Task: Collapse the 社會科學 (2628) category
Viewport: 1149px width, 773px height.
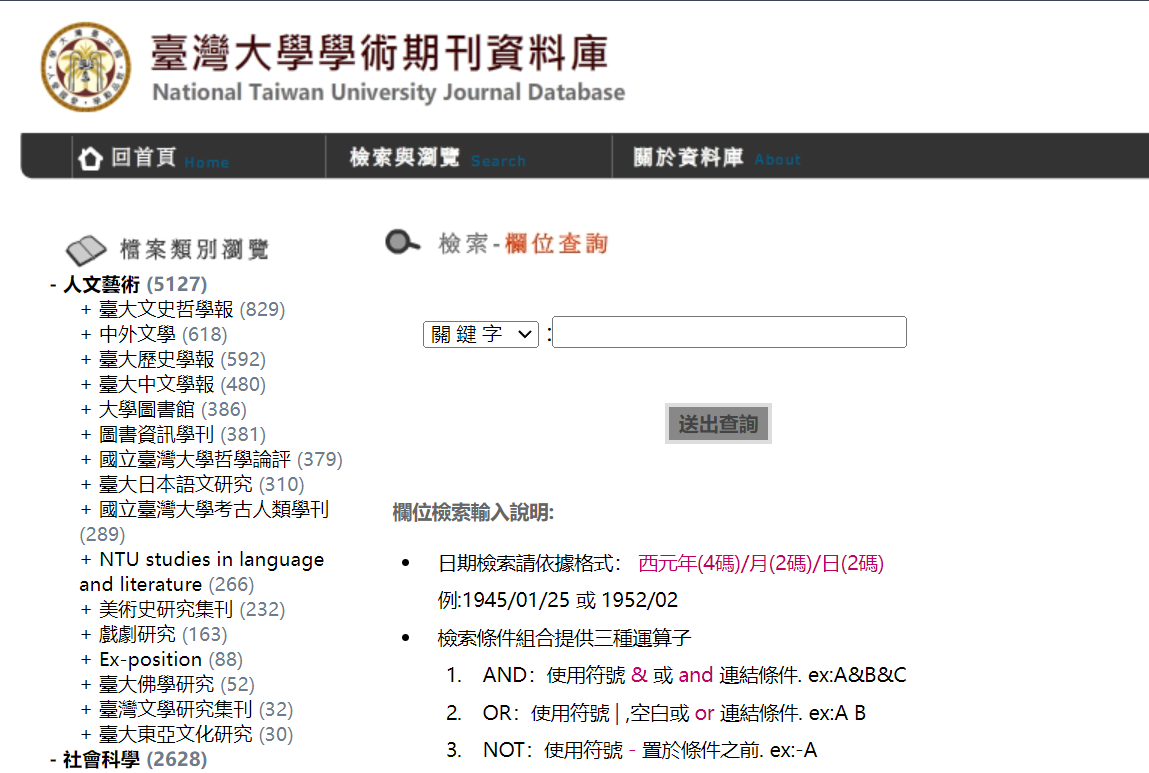Action: click(128, 760)
